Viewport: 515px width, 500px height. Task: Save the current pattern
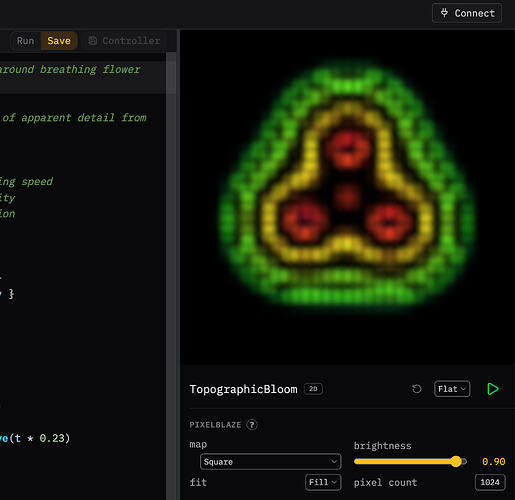pyautogui.click(x=59, y=41)
